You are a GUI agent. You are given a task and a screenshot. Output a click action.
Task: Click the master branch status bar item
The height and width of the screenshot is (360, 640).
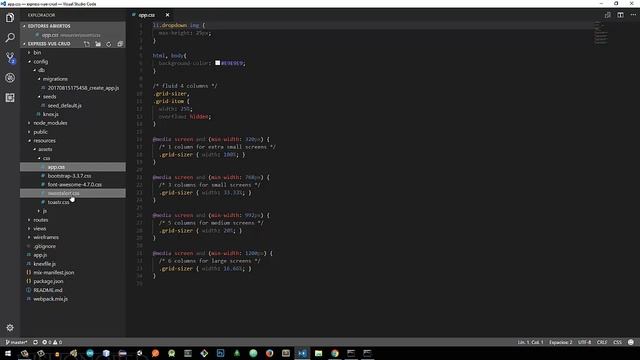coord(16,342)
